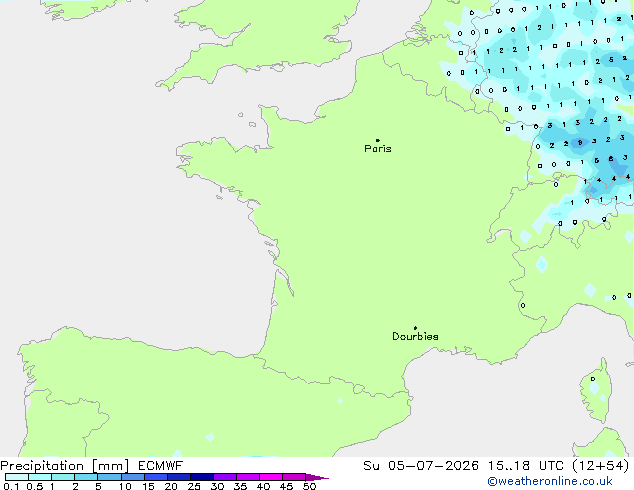Screen dimensions: 634x490
Task: Pick the 5–10 mm legend swatch
Action: [x=109, y=477]
